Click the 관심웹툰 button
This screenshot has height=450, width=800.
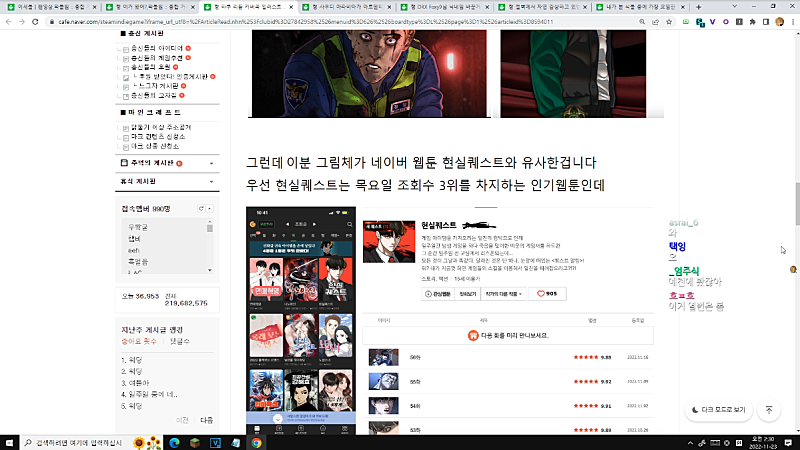click(438, 294)
